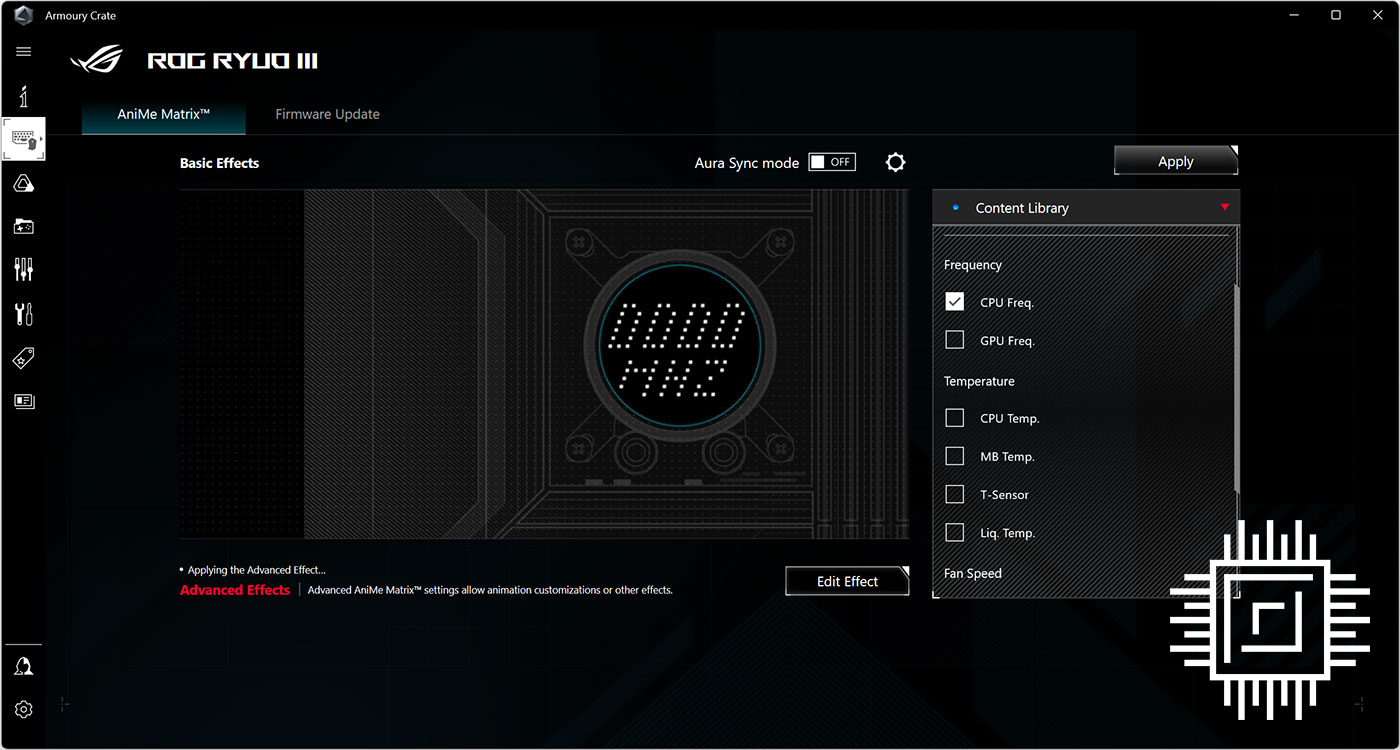Open the sliders/configuration panel icon
This screenshot has height=750, width=1400.
pyautogui.click(x=23, y=269)
